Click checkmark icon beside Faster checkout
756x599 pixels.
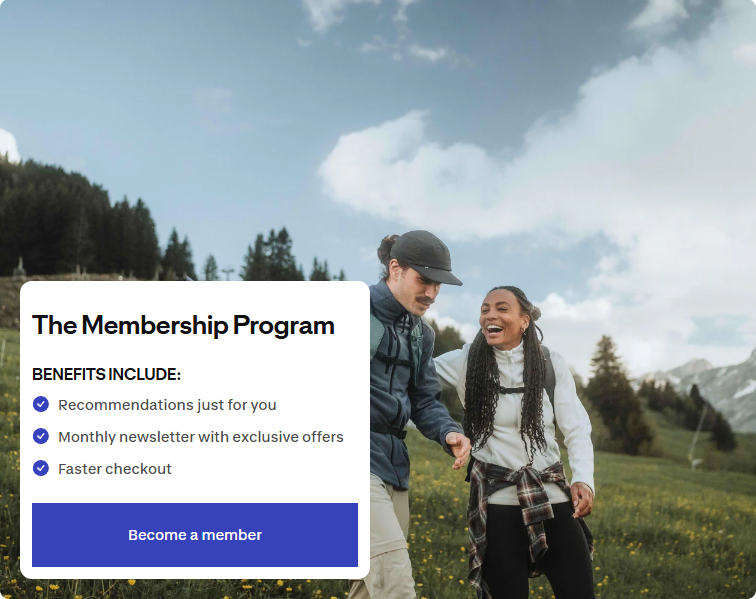pyautogui.click(x=41, y=468)
